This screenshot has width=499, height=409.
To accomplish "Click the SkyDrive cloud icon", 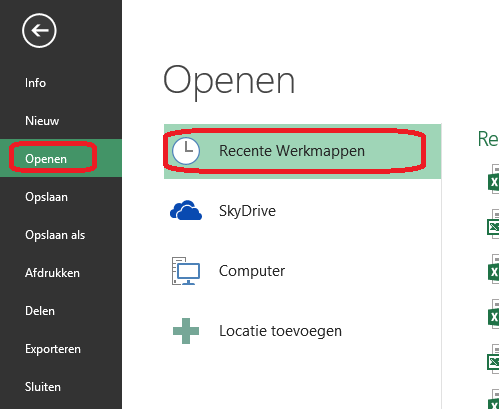I will (x=186, y=210).
